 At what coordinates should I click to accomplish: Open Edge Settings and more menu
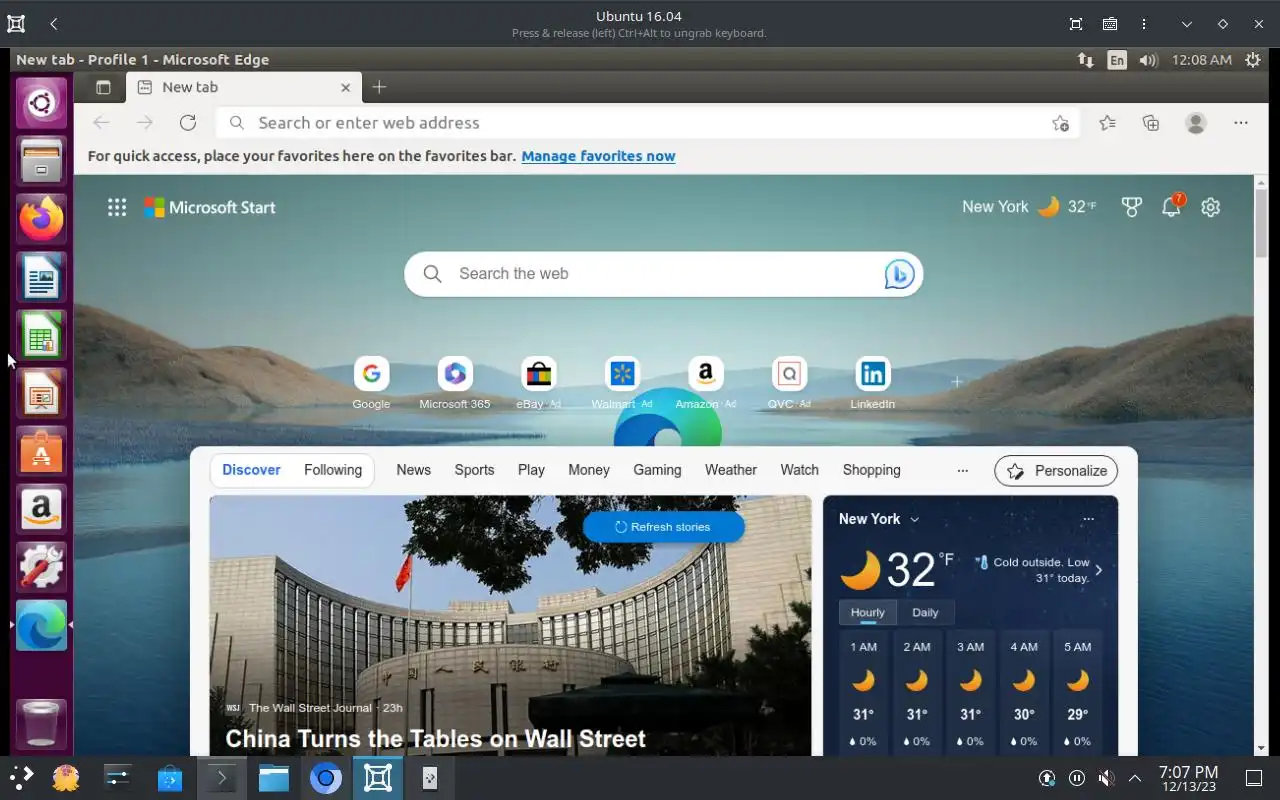click(1241, 123)
